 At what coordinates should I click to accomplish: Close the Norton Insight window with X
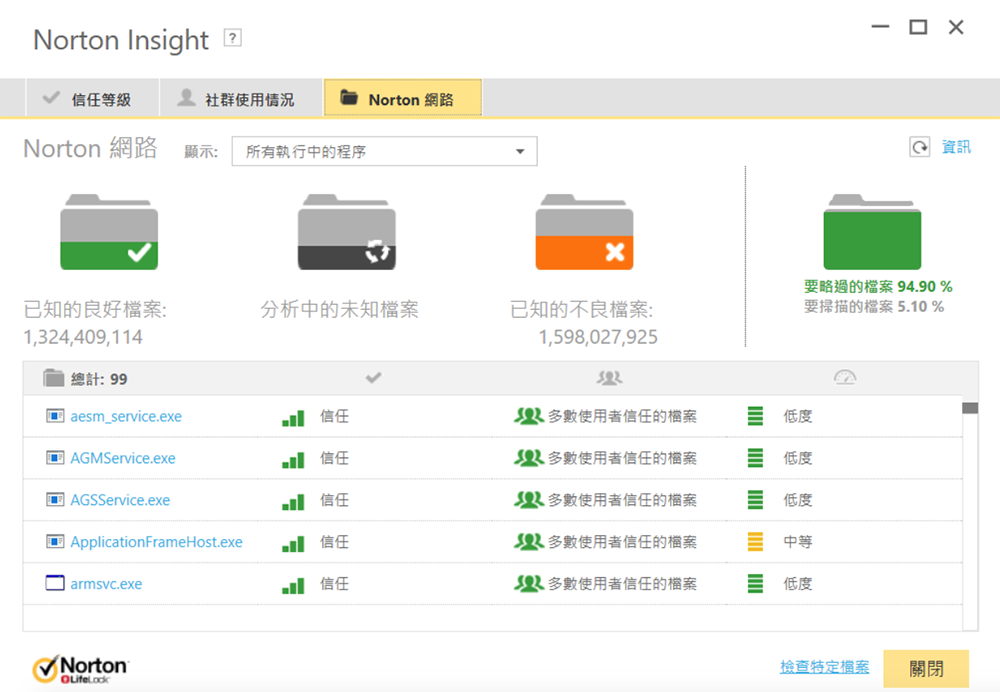click(x=956, y=27)
